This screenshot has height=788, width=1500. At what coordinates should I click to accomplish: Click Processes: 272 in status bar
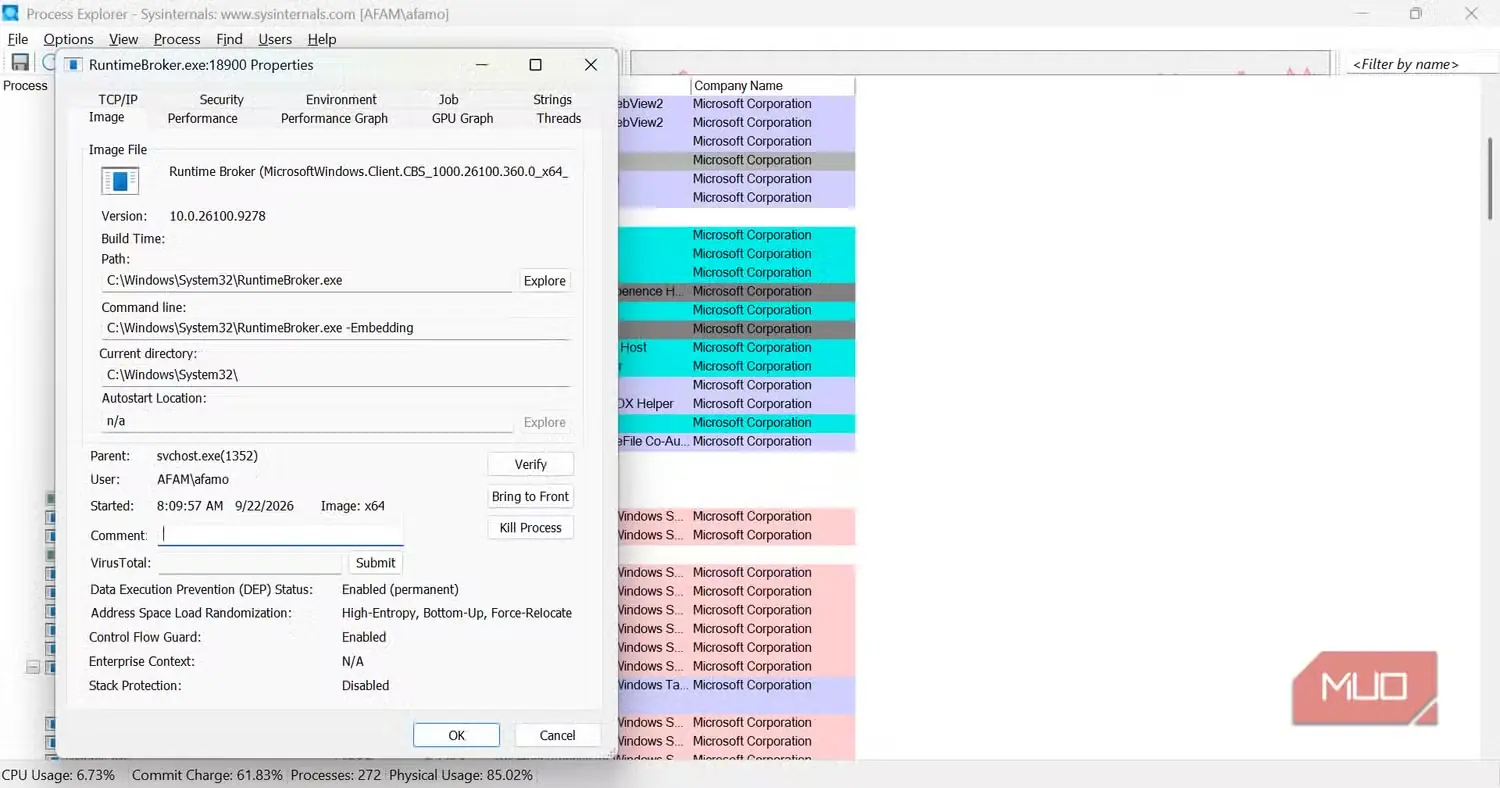[335, 775]
